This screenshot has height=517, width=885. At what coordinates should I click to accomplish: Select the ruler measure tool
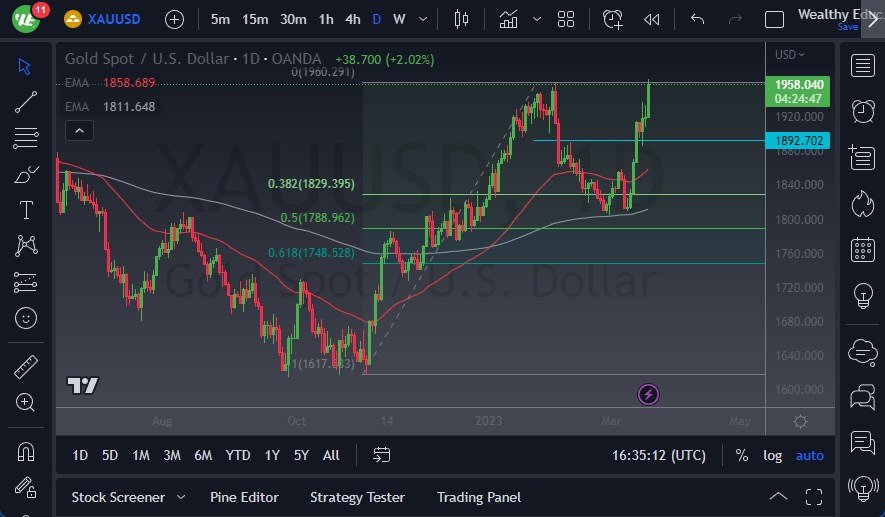pyautogui.click(x=26, y=367)
